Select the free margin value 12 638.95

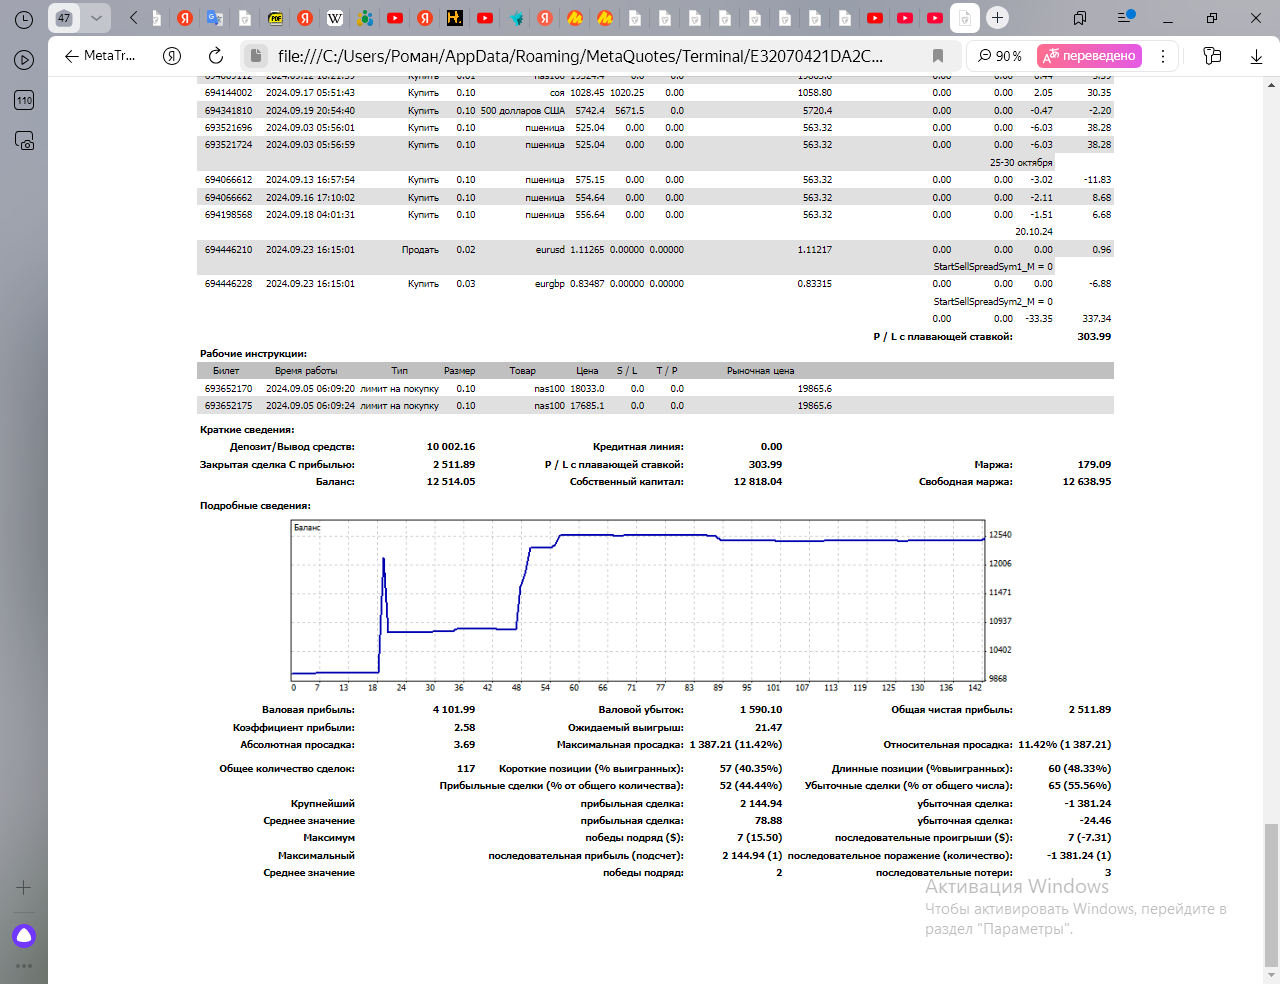pos(1087,482)
